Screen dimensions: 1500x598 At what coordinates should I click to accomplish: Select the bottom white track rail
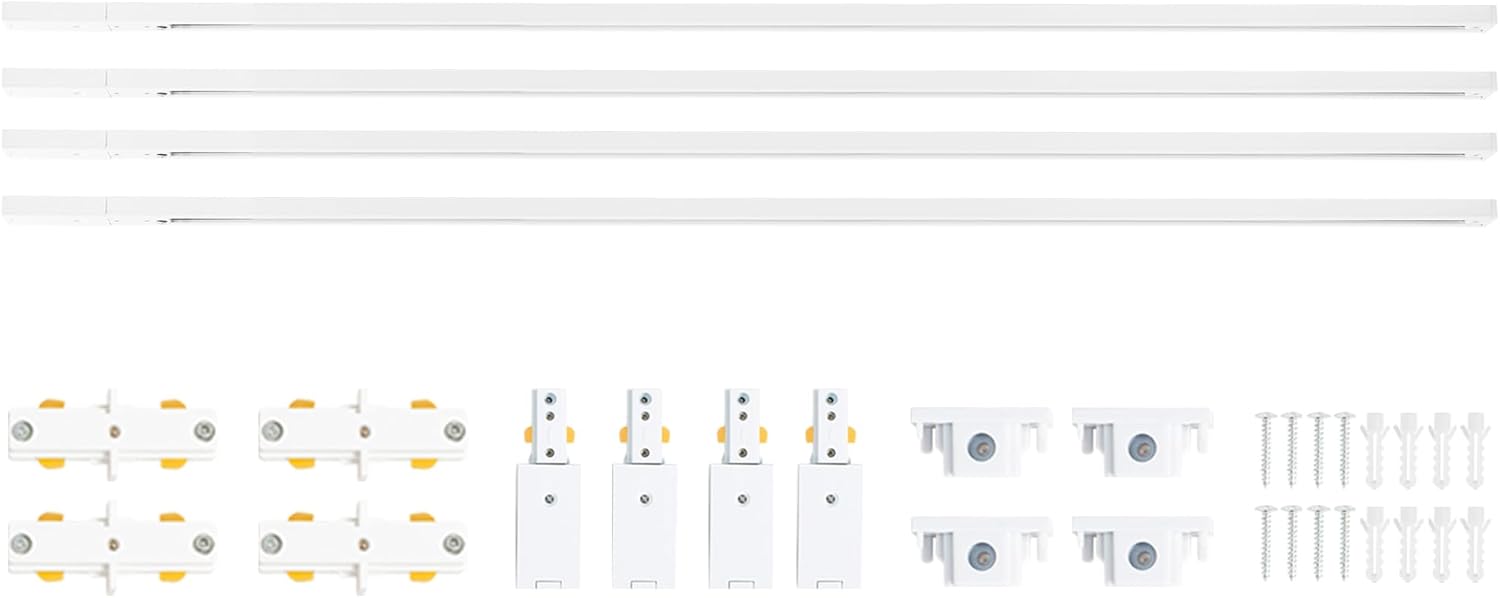pos(750,210)
